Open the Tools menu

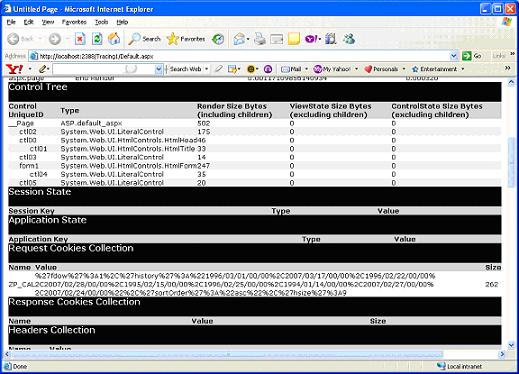coord(101,22)
